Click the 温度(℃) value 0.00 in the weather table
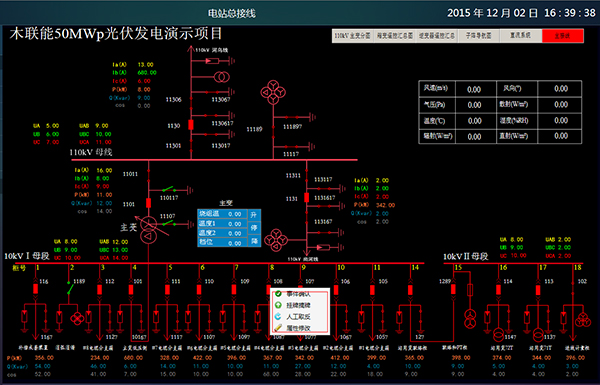Viewport: 600px width, 385px height. tap(474, 121)
